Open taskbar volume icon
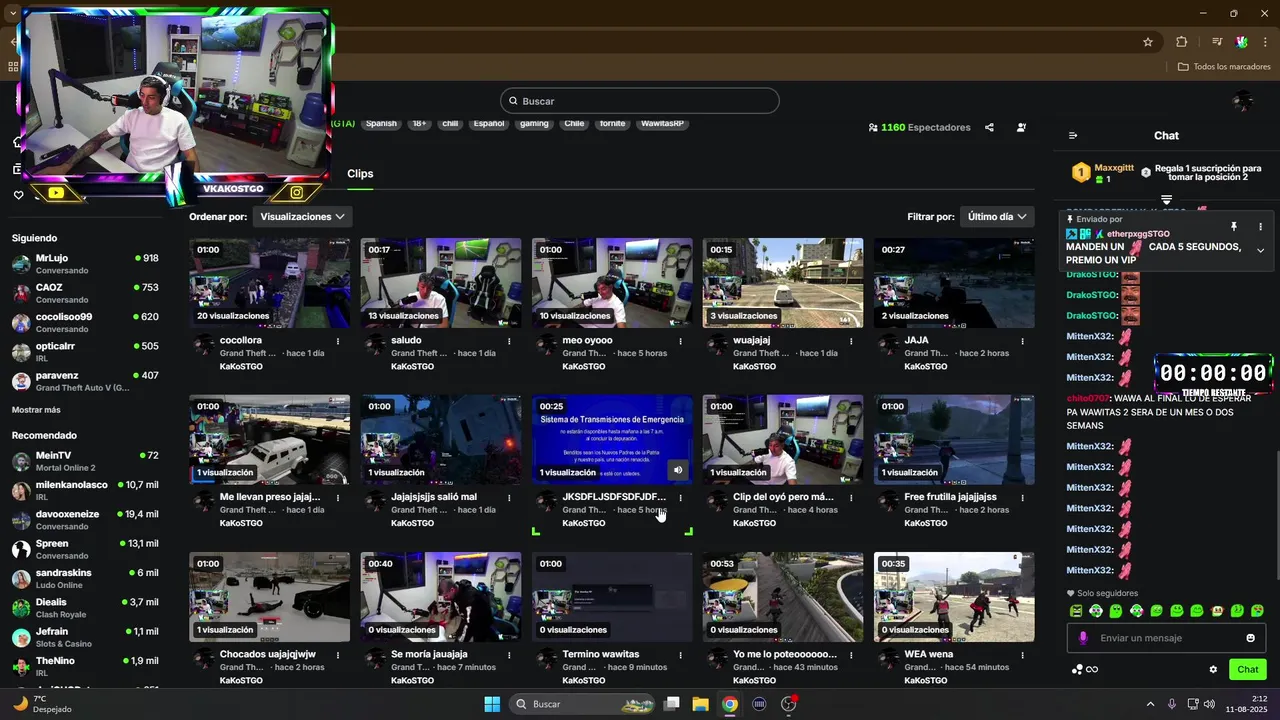Image resolution: width=1280 pixels, height=720 pixels. click(x=1209, y=704)
